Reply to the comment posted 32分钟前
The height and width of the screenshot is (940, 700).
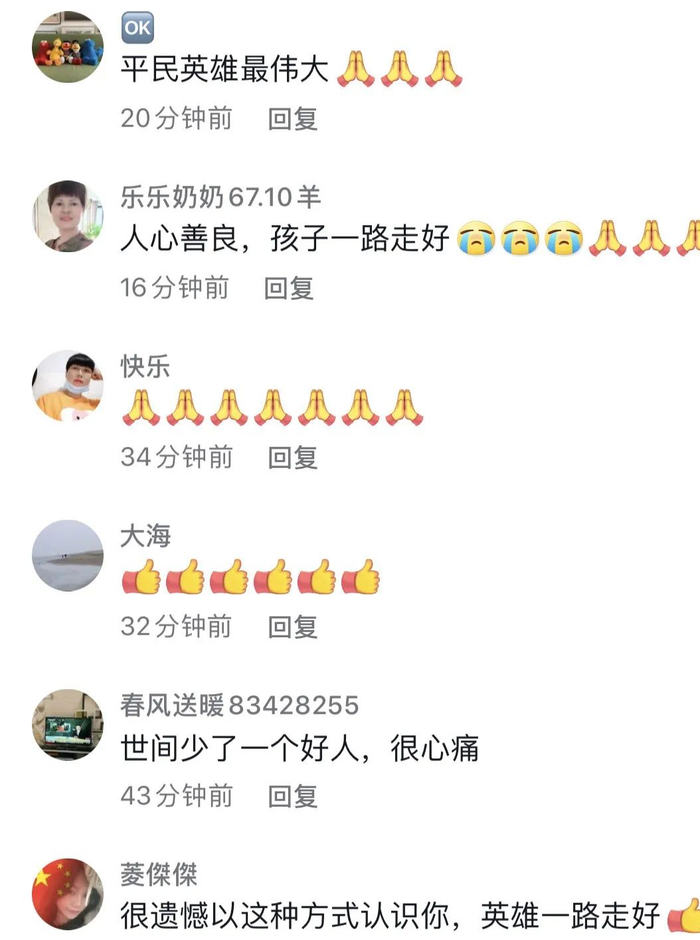pos(292,627)
